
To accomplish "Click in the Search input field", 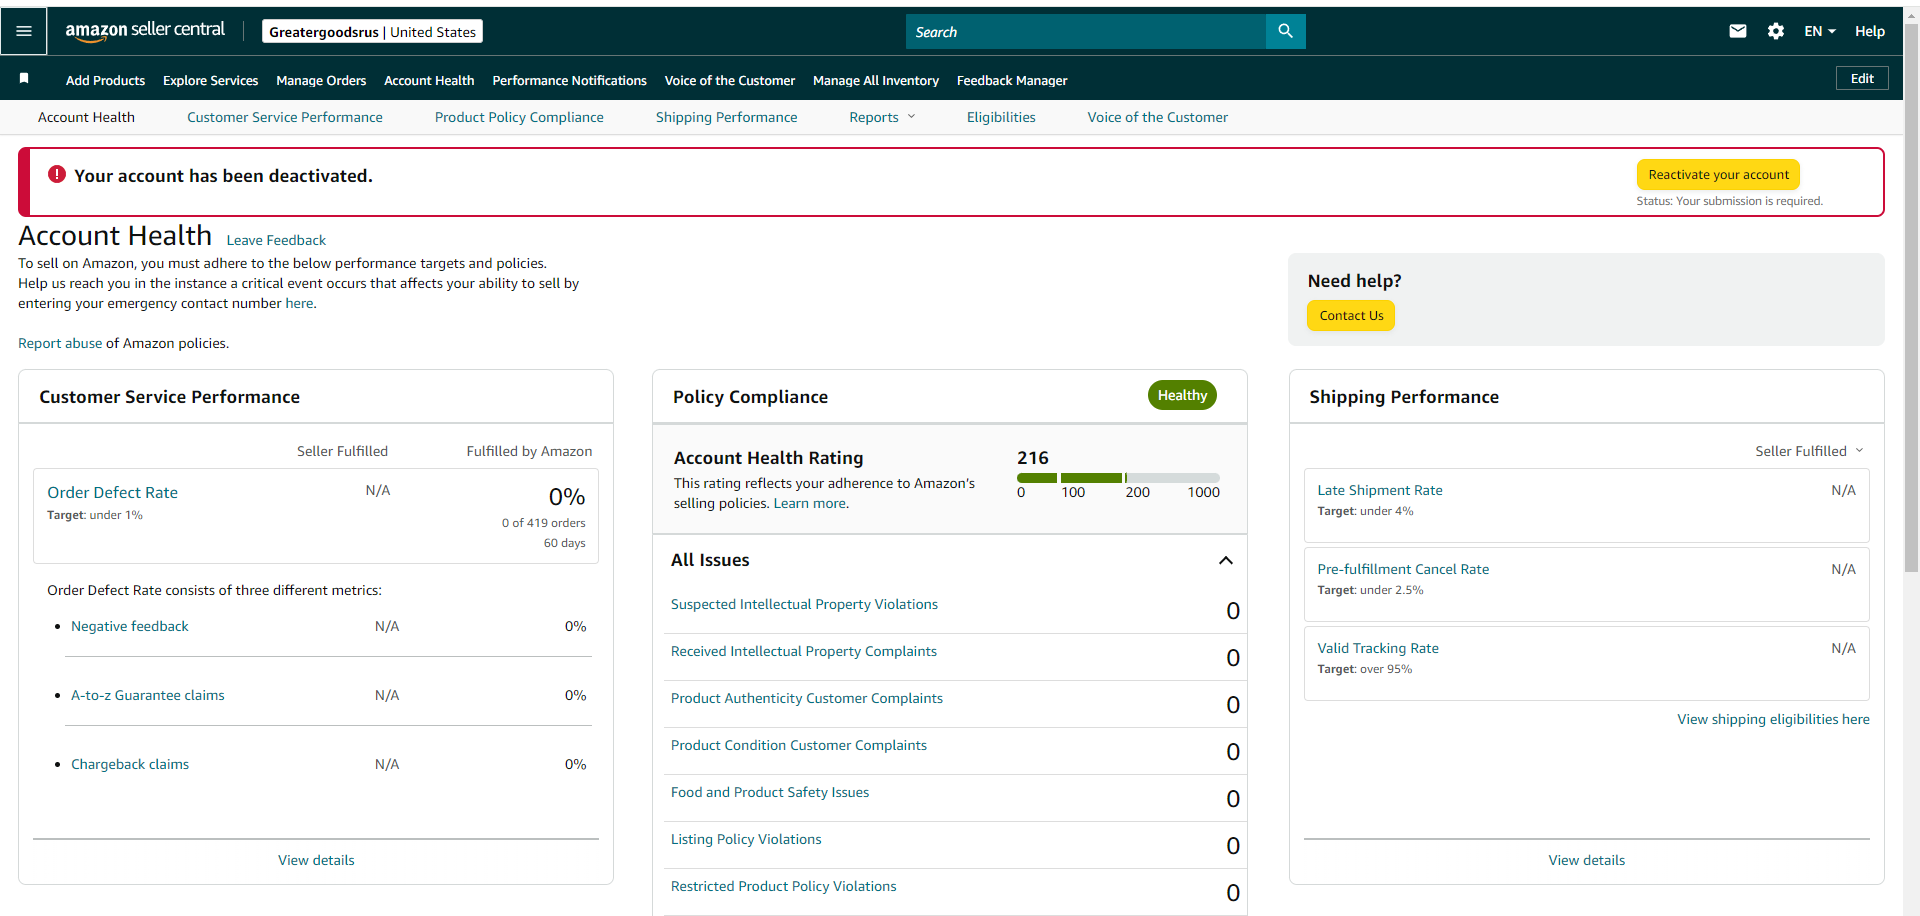I will [x=1086, y=31].
